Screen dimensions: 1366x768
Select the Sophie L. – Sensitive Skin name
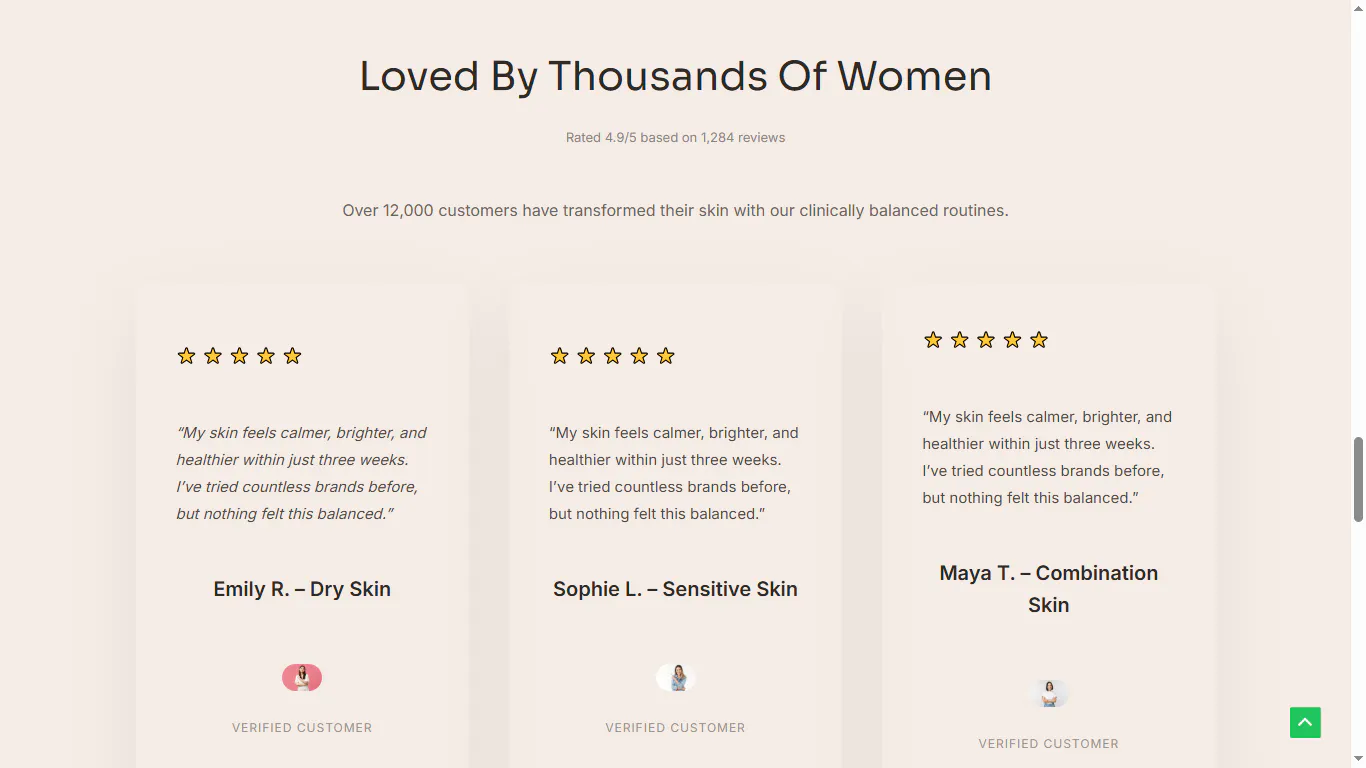(675, 589)
